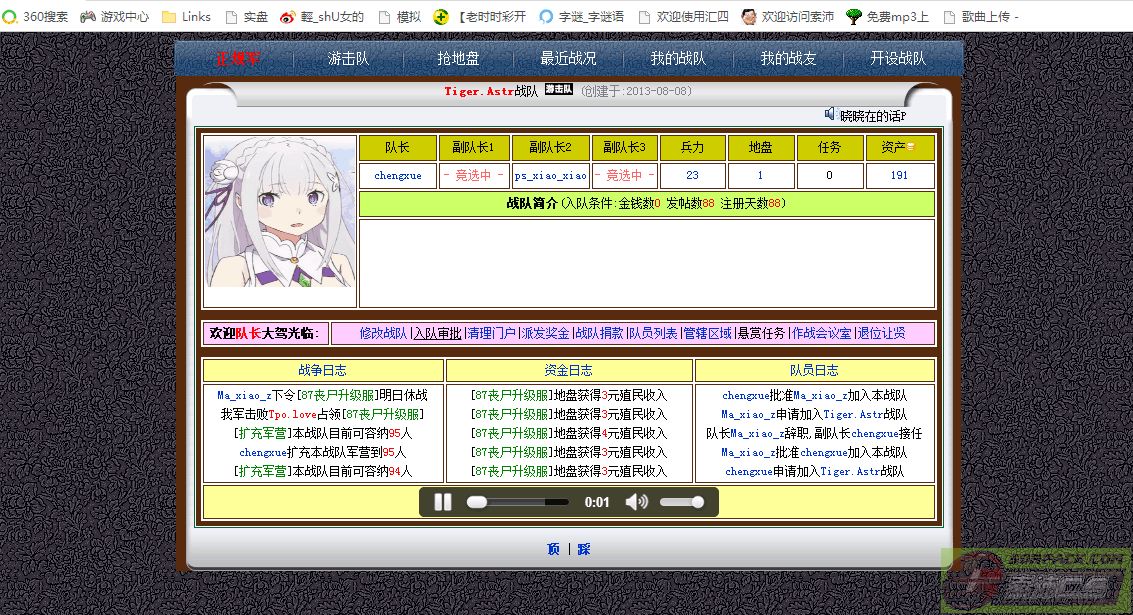This screenshot has width=1133, height=615.
Task: Click the 清理门户 link
Action: click(491, 333)
